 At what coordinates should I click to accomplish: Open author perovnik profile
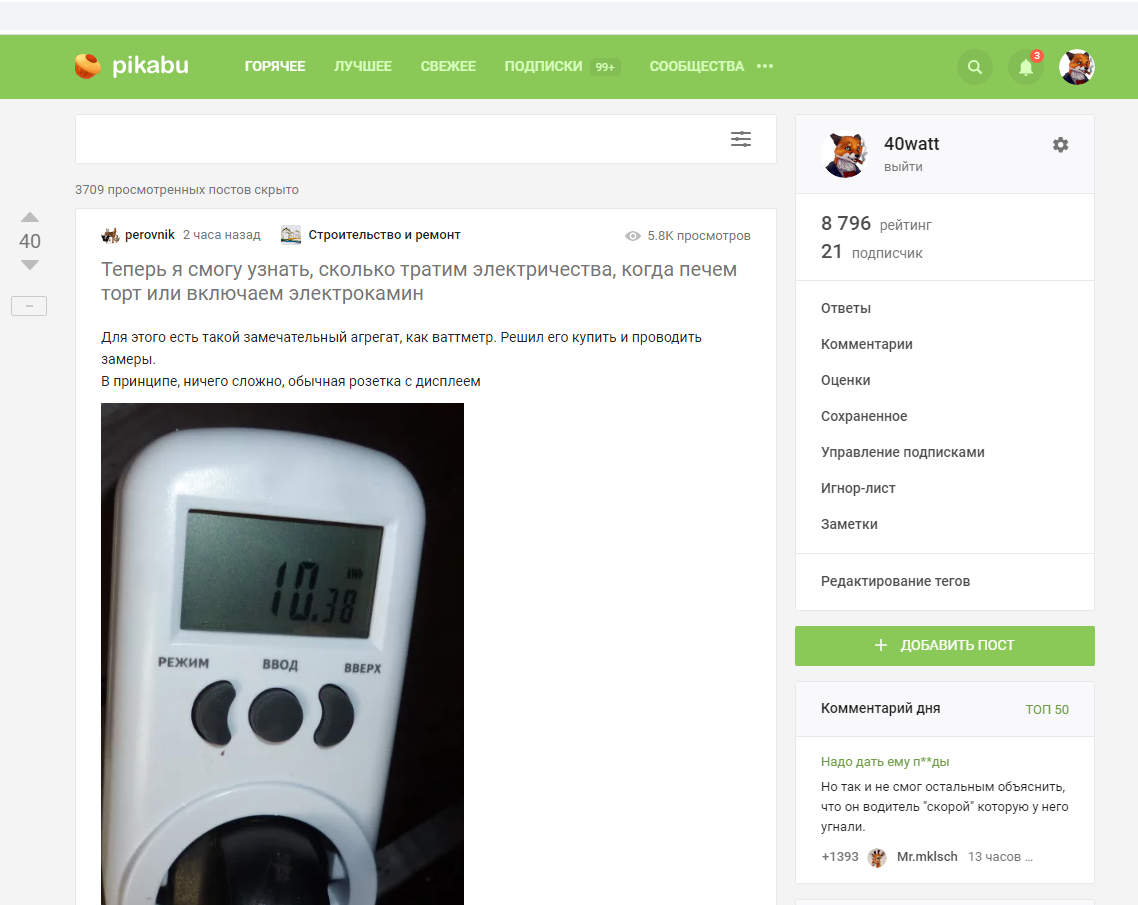tap(150, 234)
